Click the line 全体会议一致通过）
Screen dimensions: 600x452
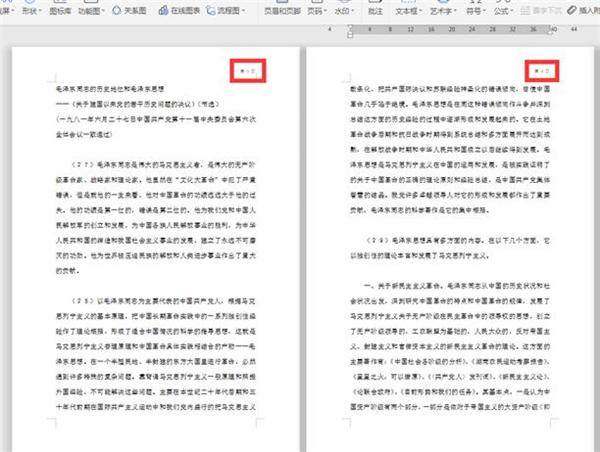pos(84,135)
